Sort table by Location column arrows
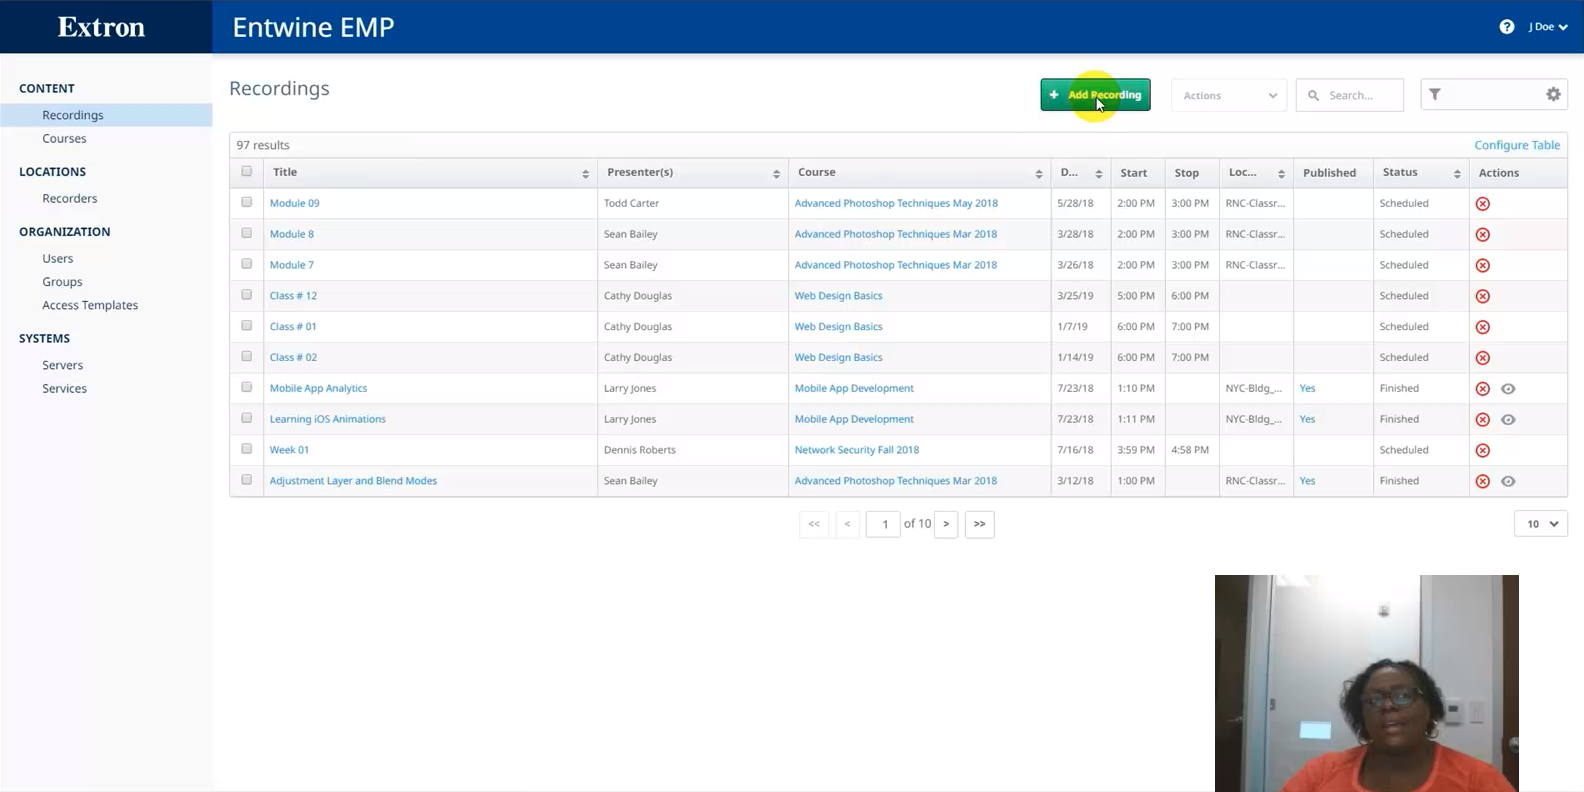Viewport: 1584px width, 792px height. (x=1281, y=174)
